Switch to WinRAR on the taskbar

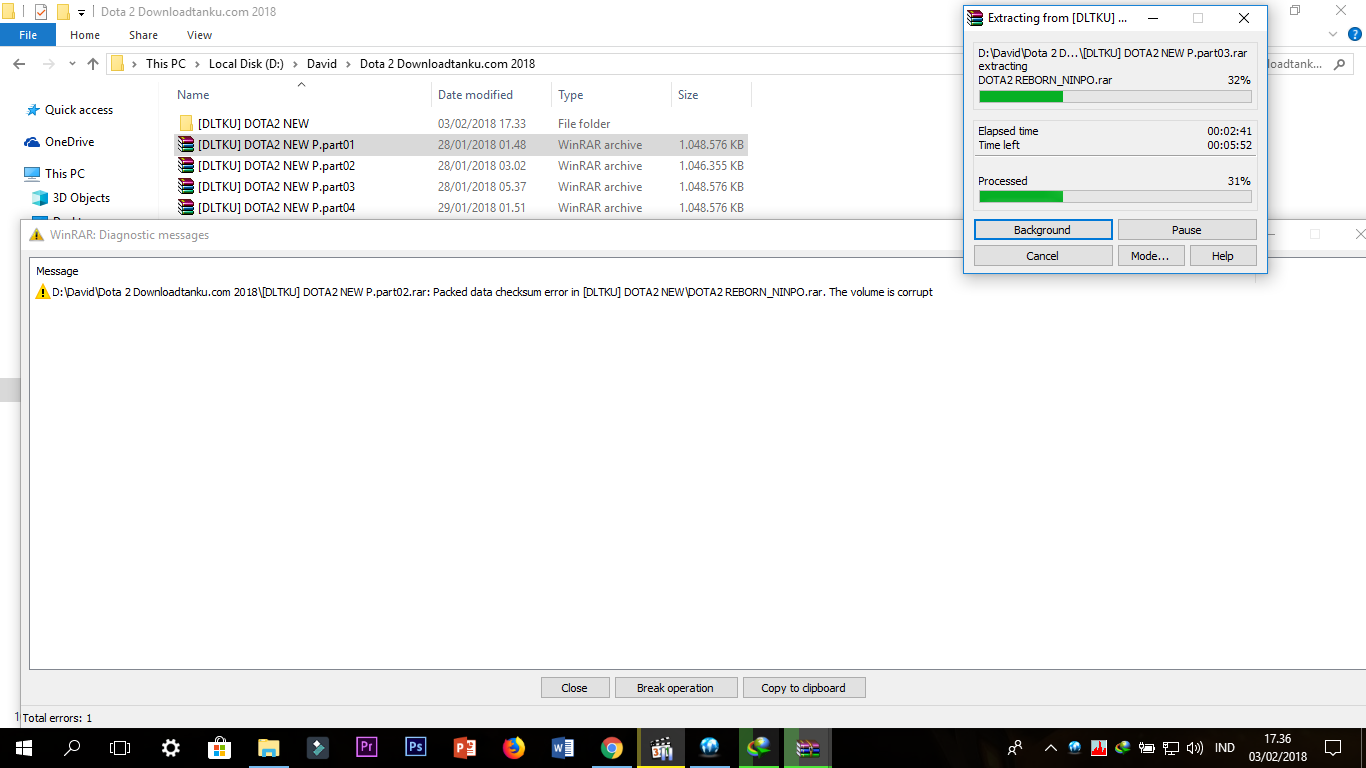click(808, 748)
